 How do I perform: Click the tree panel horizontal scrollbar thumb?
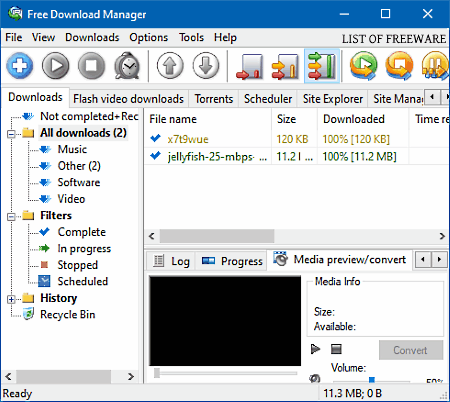pyautogui.click(x=64, y=377)
